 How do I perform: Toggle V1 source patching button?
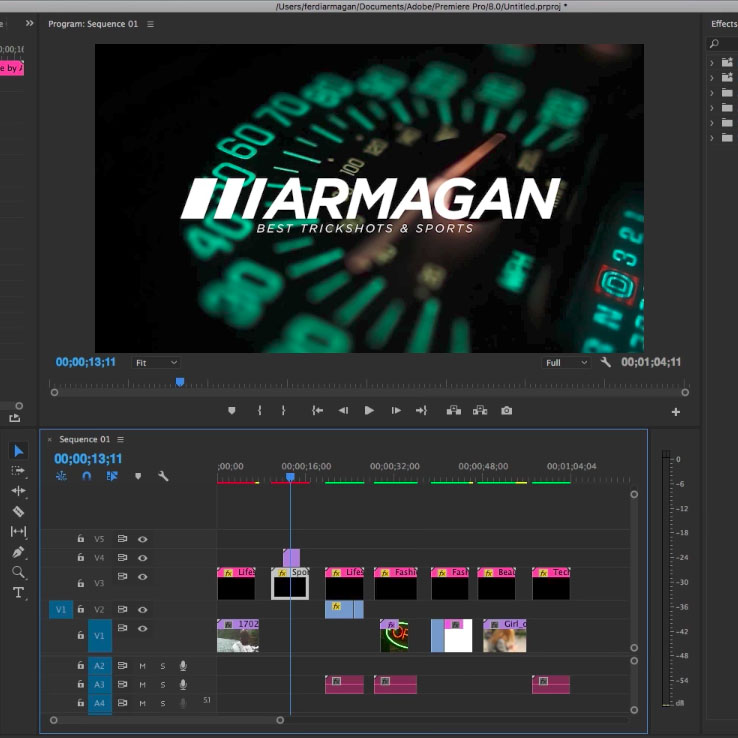click(x=61, y=610)
